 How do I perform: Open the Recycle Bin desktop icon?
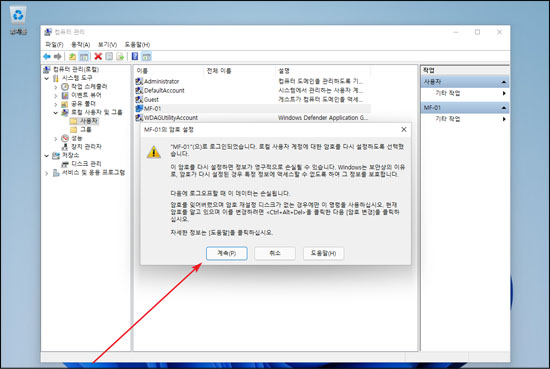18,21
